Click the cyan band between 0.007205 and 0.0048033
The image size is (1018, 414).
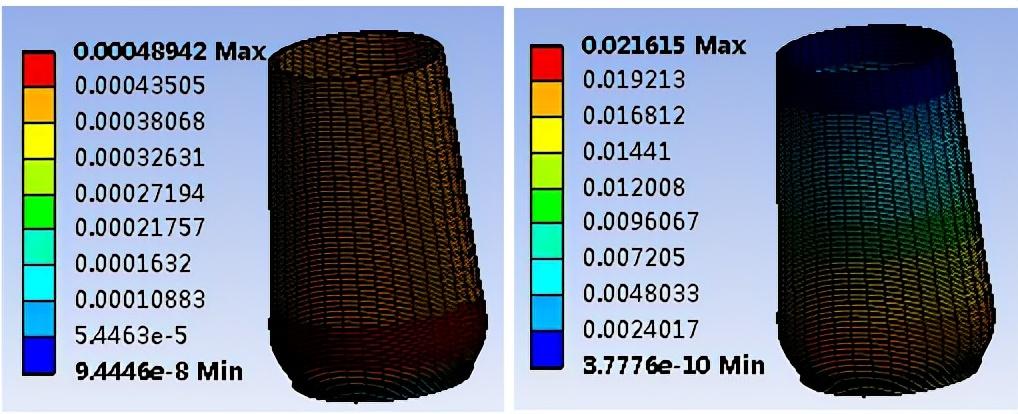(x=545, y=278)
